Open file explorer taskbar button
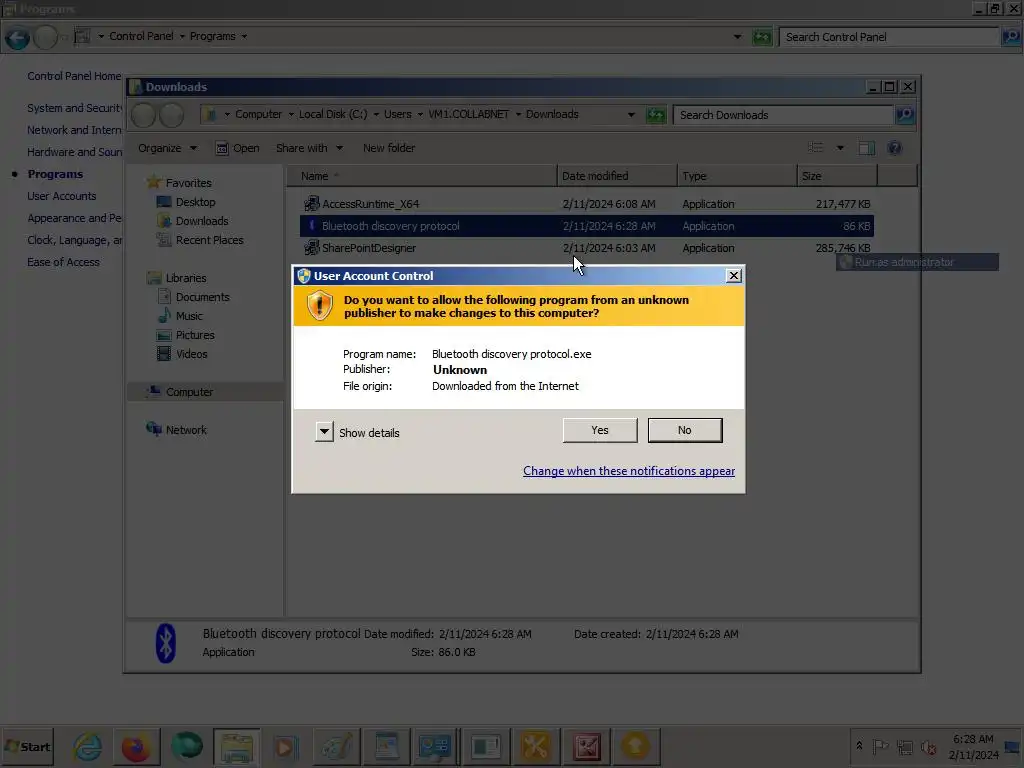Image resolution: width=1024 pixels, height=768 pixels. [236, 746]
